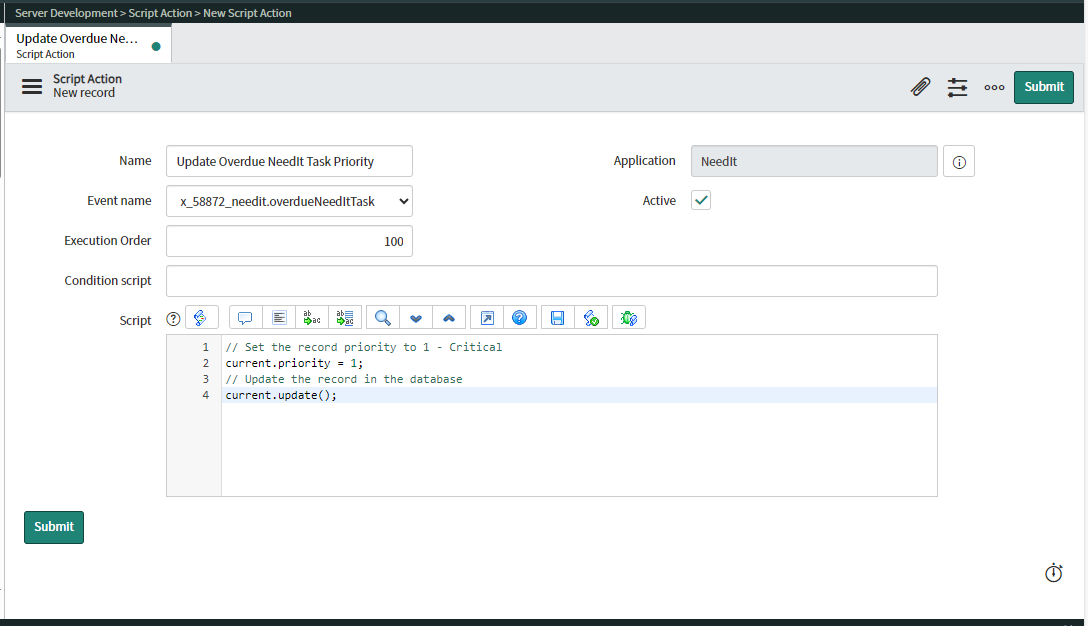Click the 'Execution Order' field label
This screenshot has width=1088, height=626.
click(108, 241)
